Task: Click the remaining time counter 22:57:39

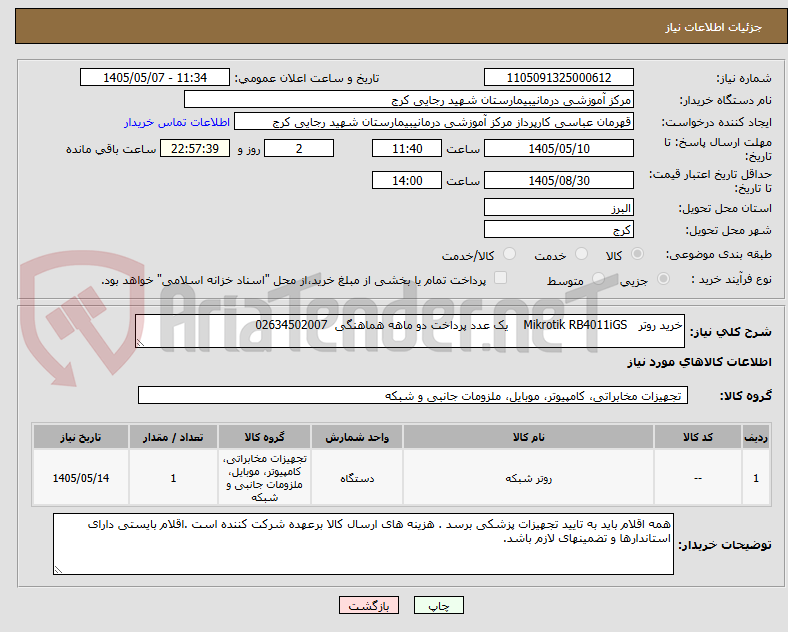Action: coord(195,149)
